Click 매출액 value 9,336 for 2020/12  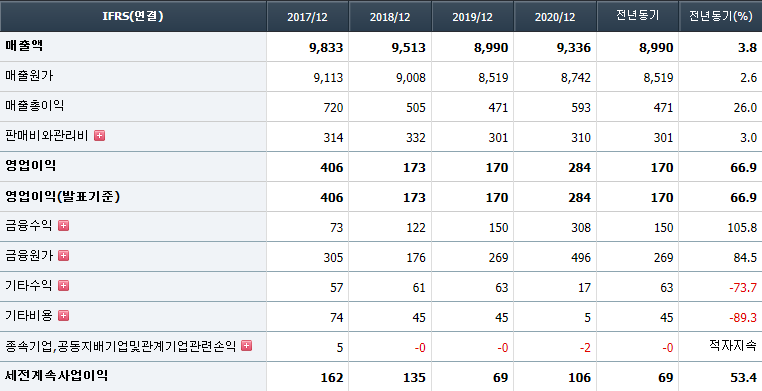[573, 48]
